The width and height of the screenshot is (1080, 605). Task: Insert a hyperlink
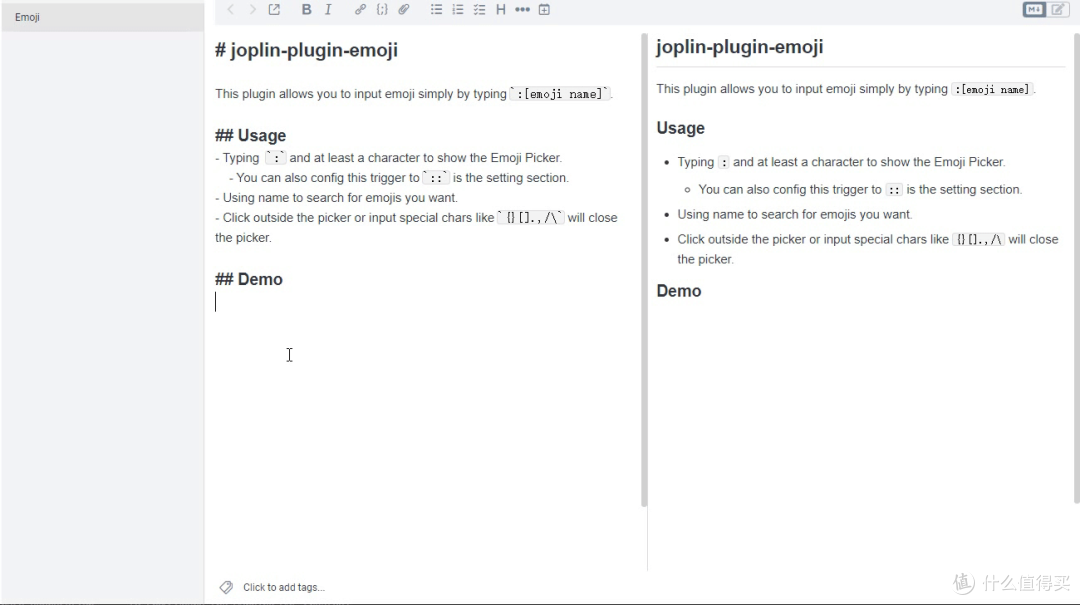pyautogui.click(x=360, y=10)
